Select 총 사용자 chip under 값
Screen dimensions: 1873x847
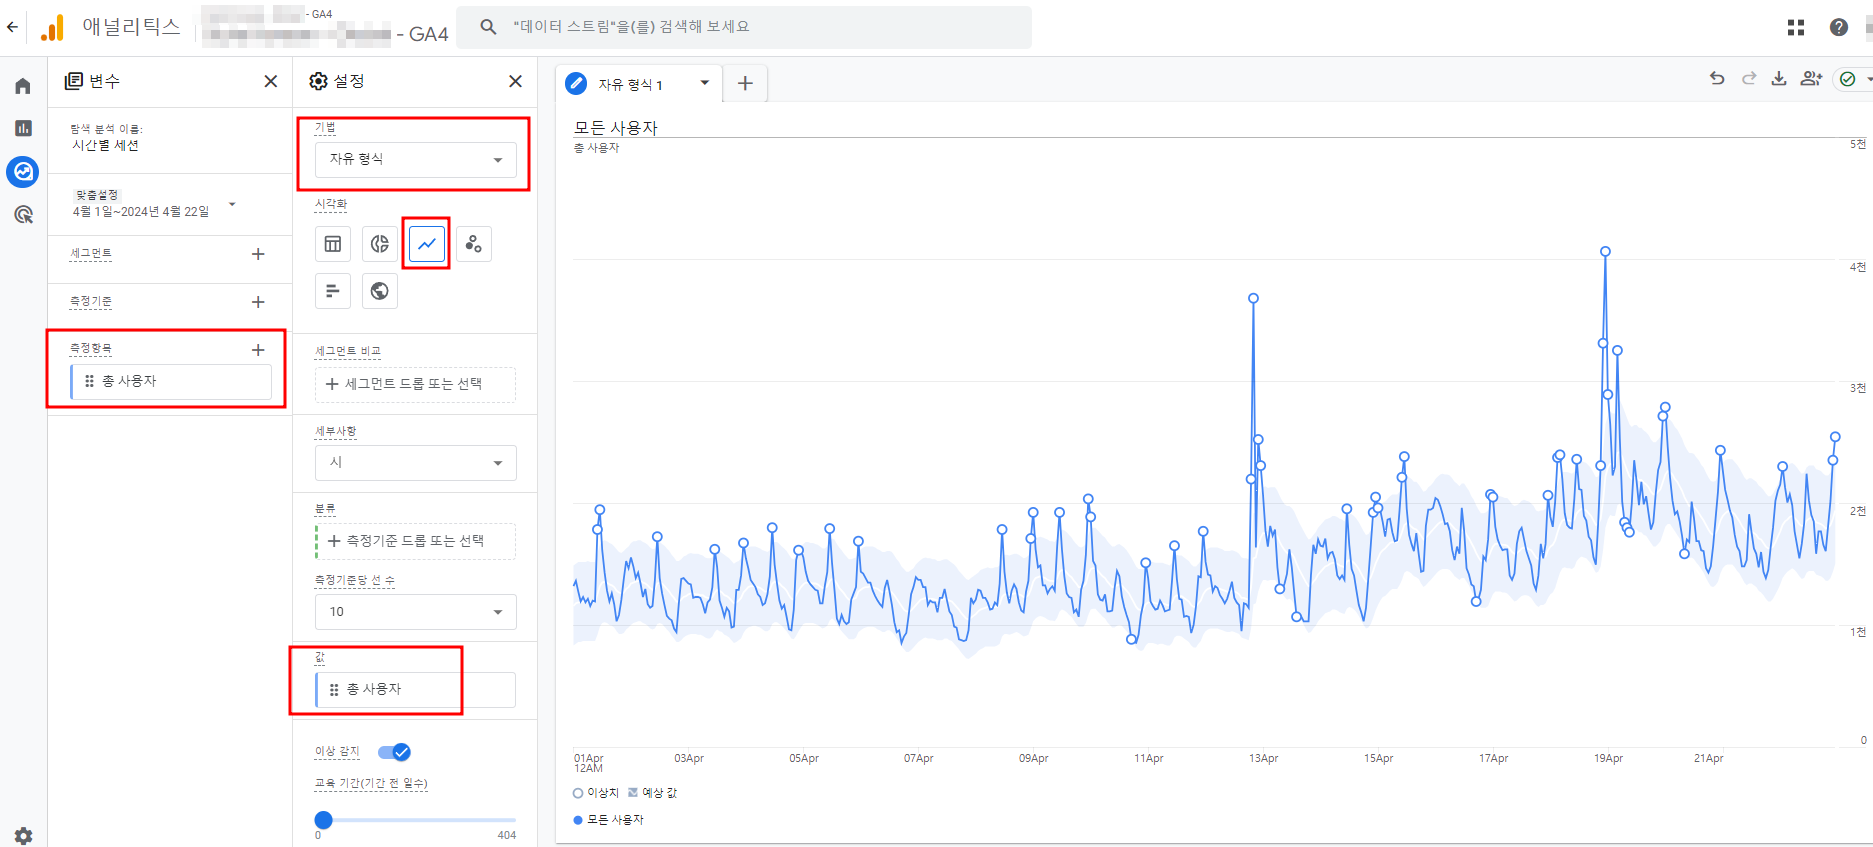416,690
